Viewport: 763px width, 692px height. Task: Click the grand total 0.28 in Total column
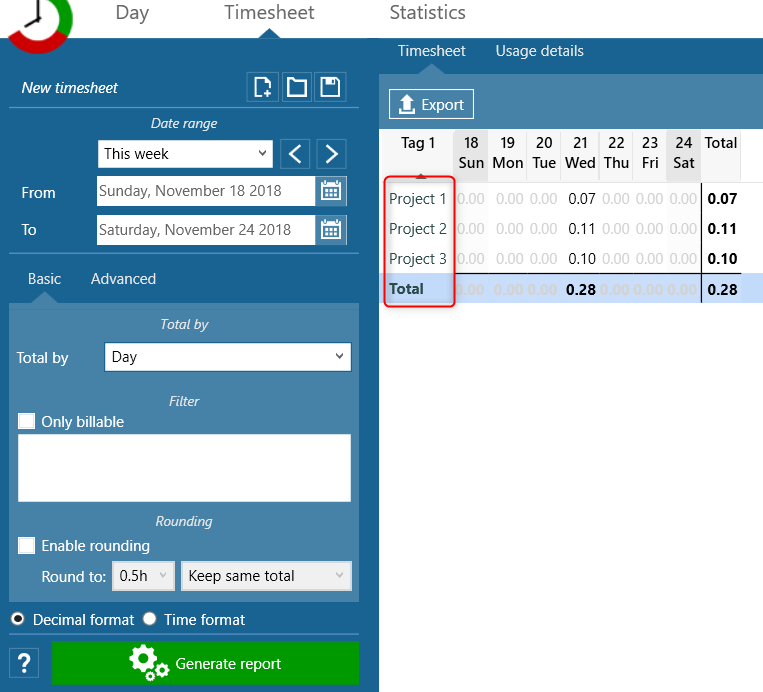[722, 290]
